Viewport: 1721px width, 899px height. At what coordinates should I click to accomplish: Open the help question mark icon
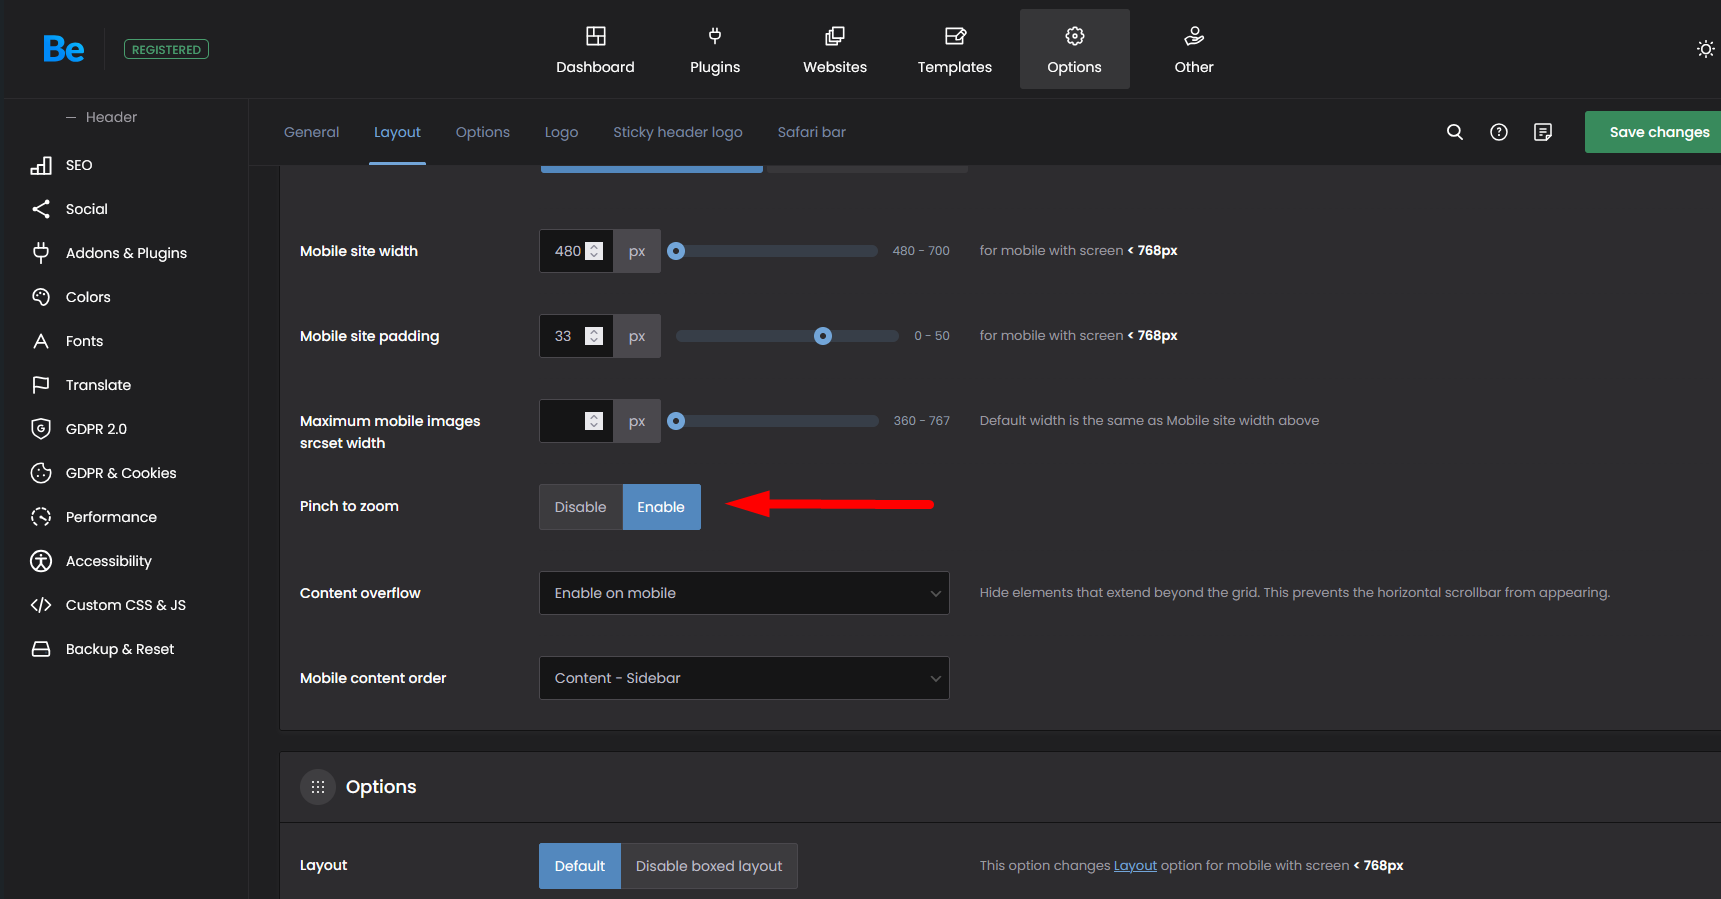point(1498,132)
